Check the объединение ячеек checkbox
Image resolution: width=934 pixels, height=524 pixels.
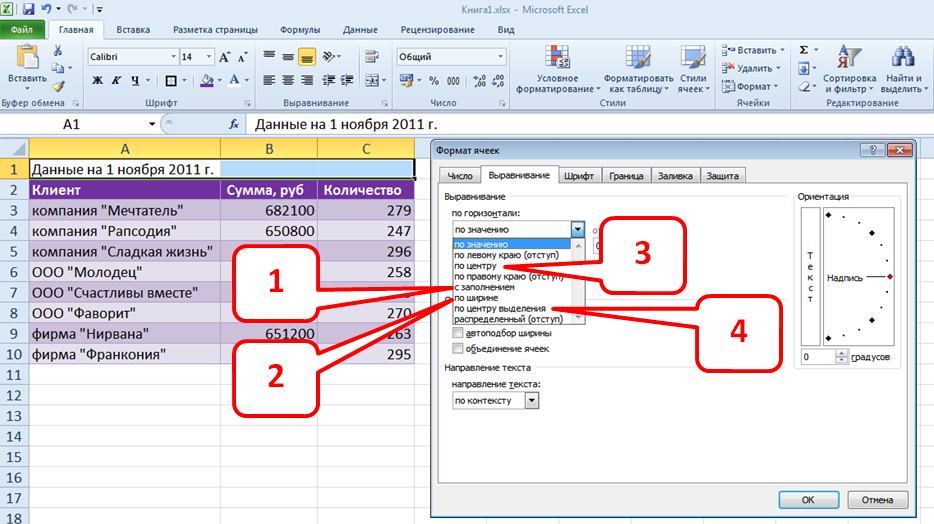(459, 348)
